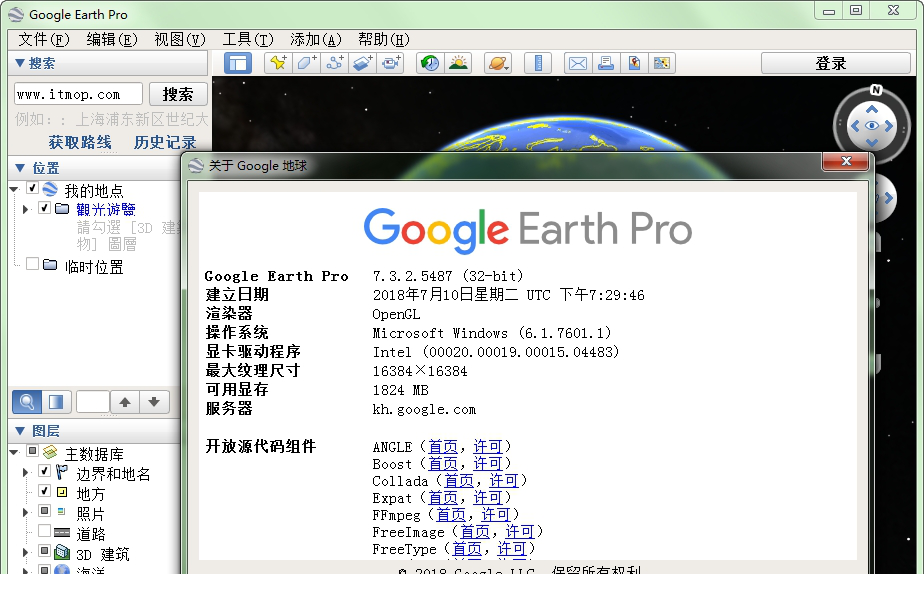Image resolution: width=924 pixels, height=596 pixels.
Task: Enable 临时位置 checkbox
Action: tap(32, 264)
